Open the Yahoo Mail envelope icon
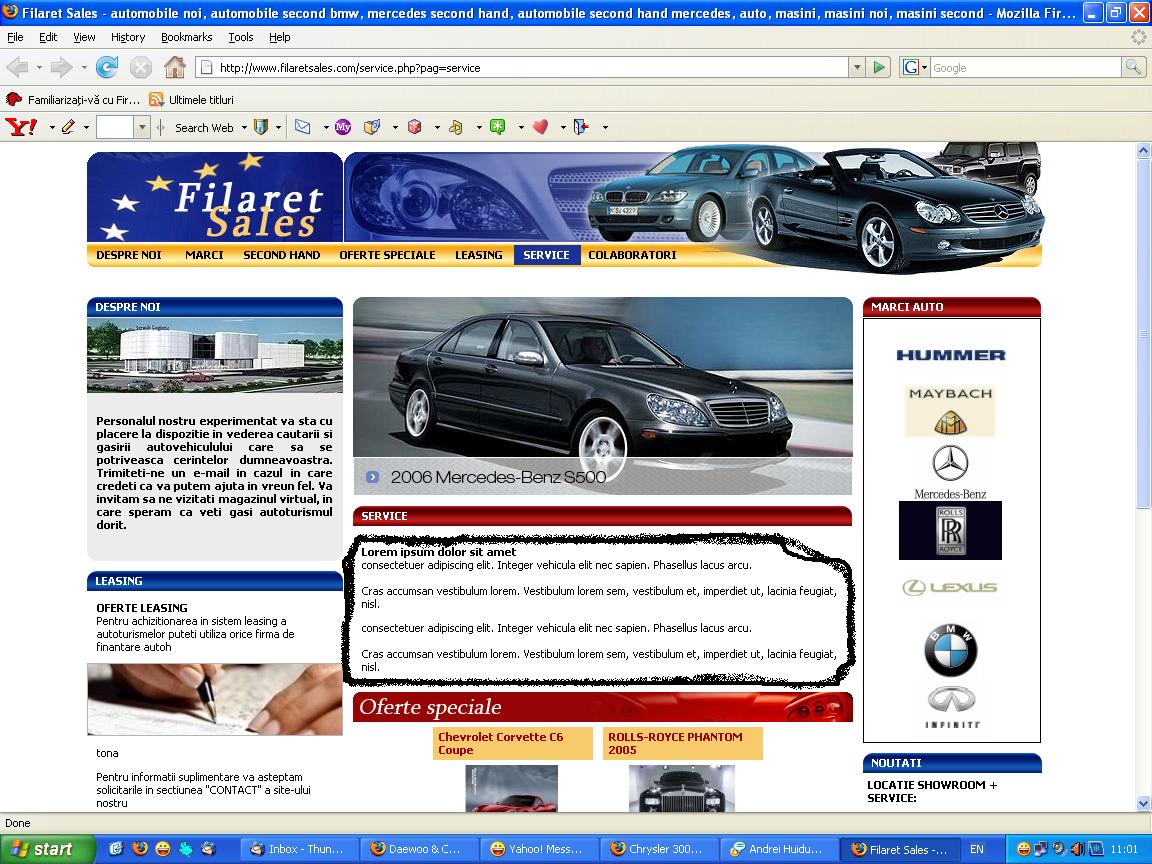This screenshot has height=864, width=1152. pyautogui.click(x=303, y=127)
